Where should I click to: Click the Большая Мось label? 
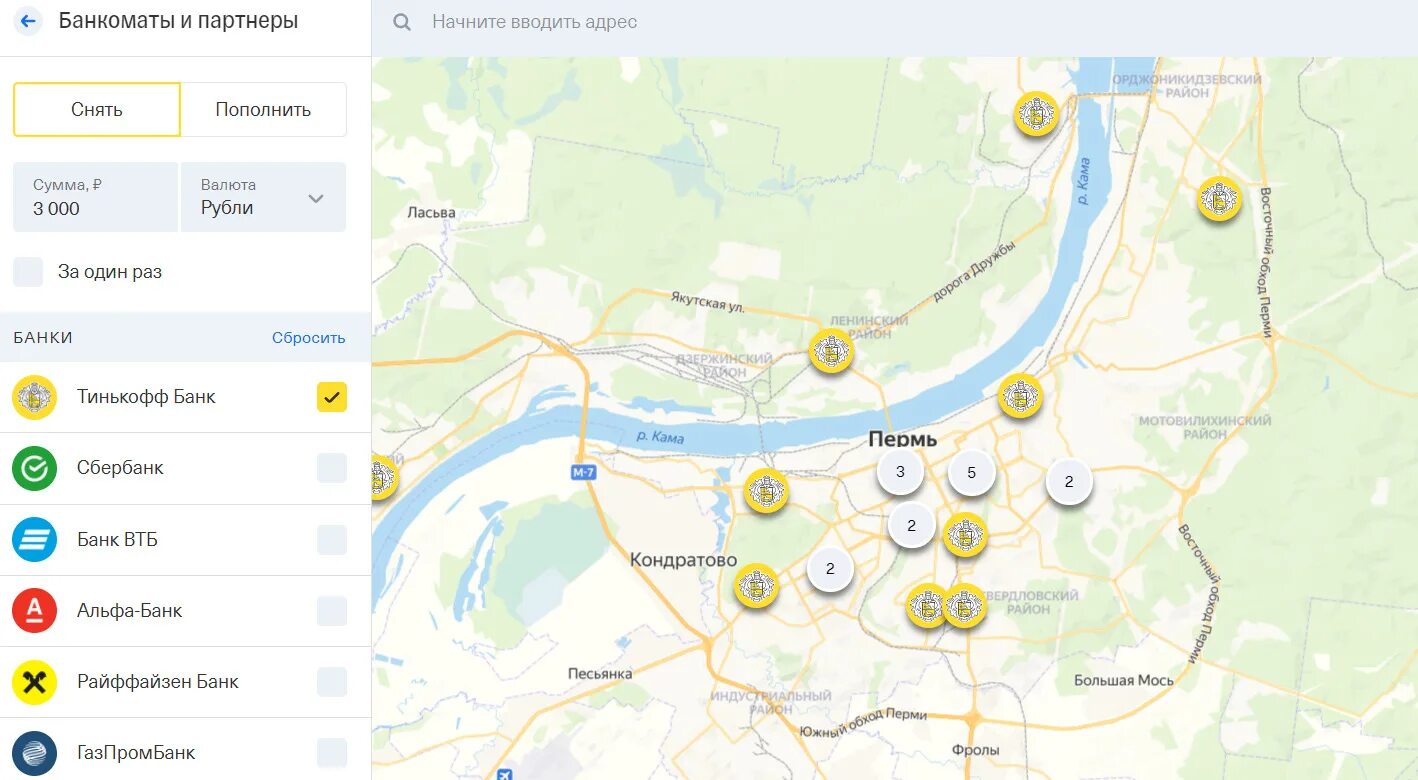pos(1124,680)
